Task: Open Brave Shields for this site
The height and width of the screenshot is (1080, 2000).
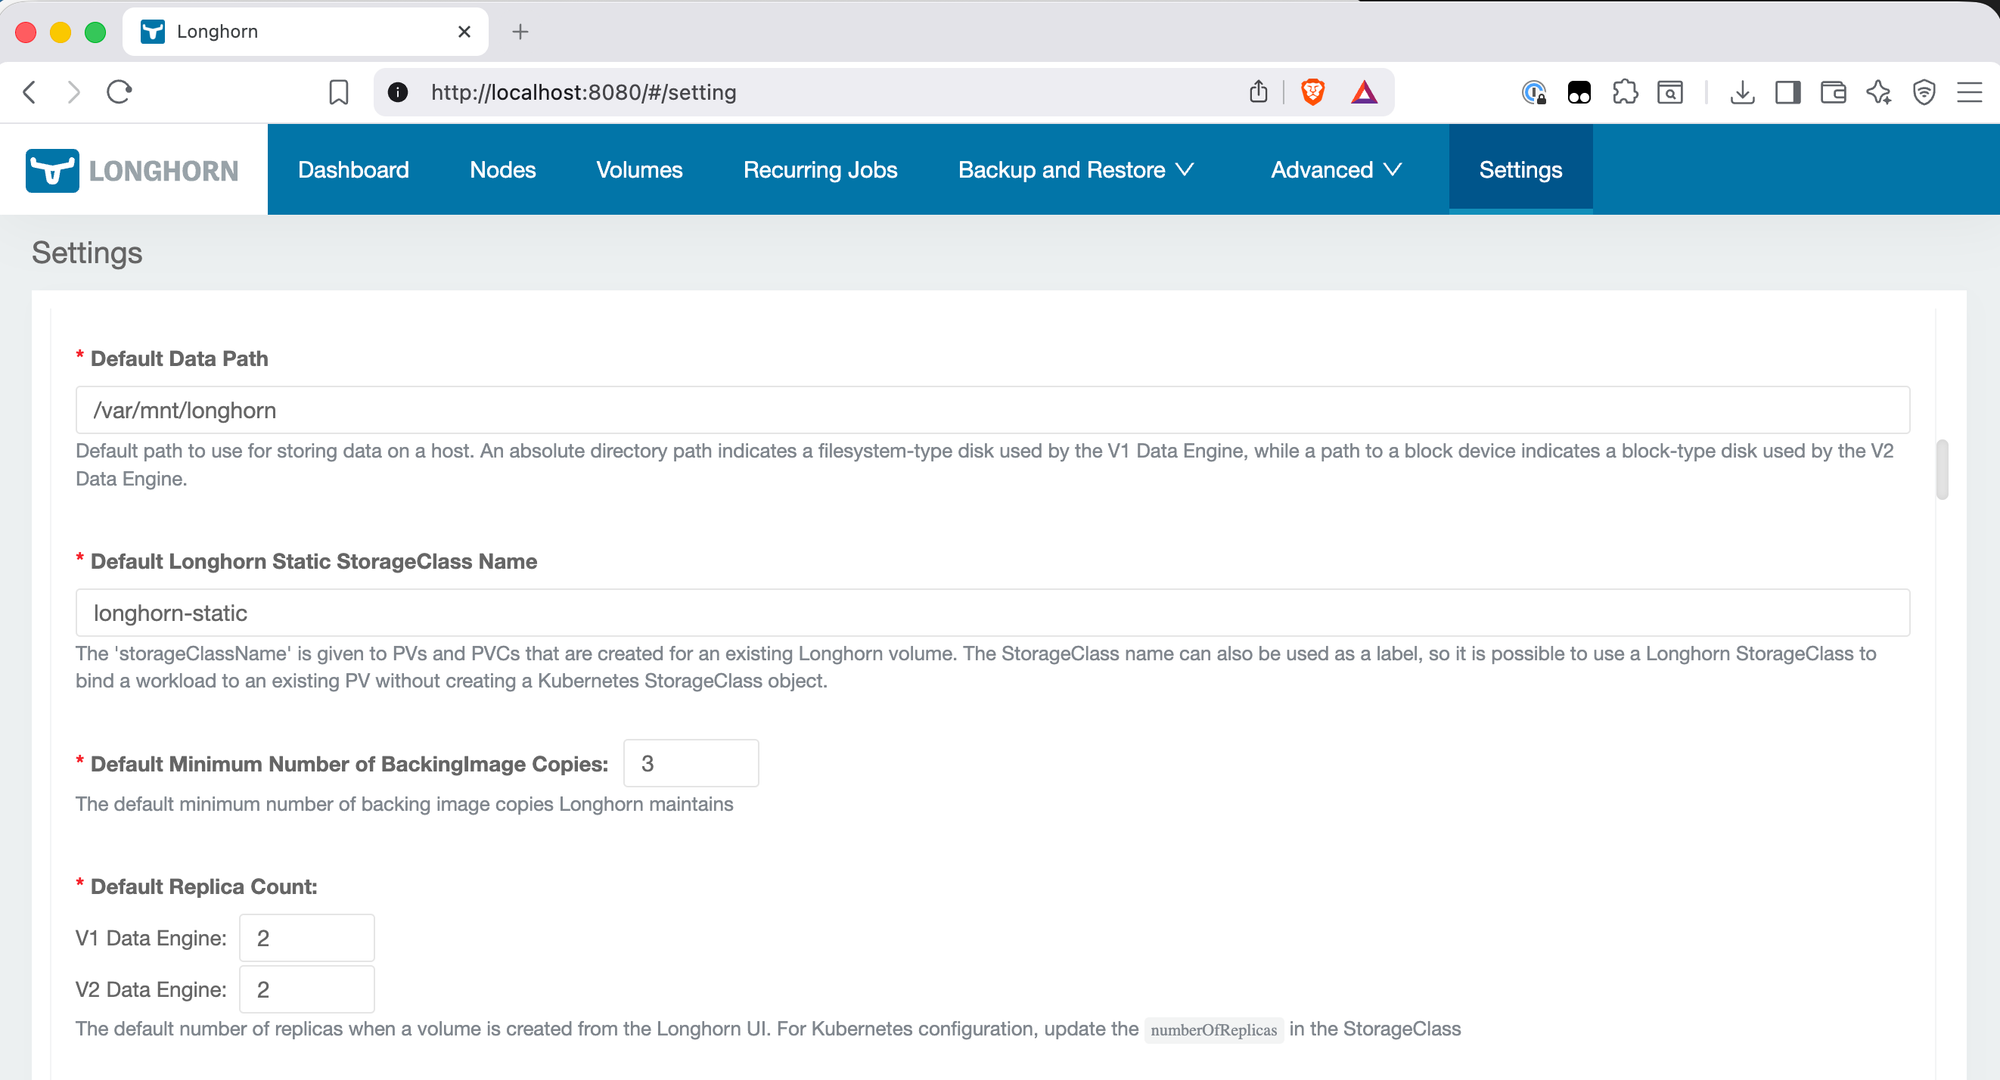Action: 1311,91
